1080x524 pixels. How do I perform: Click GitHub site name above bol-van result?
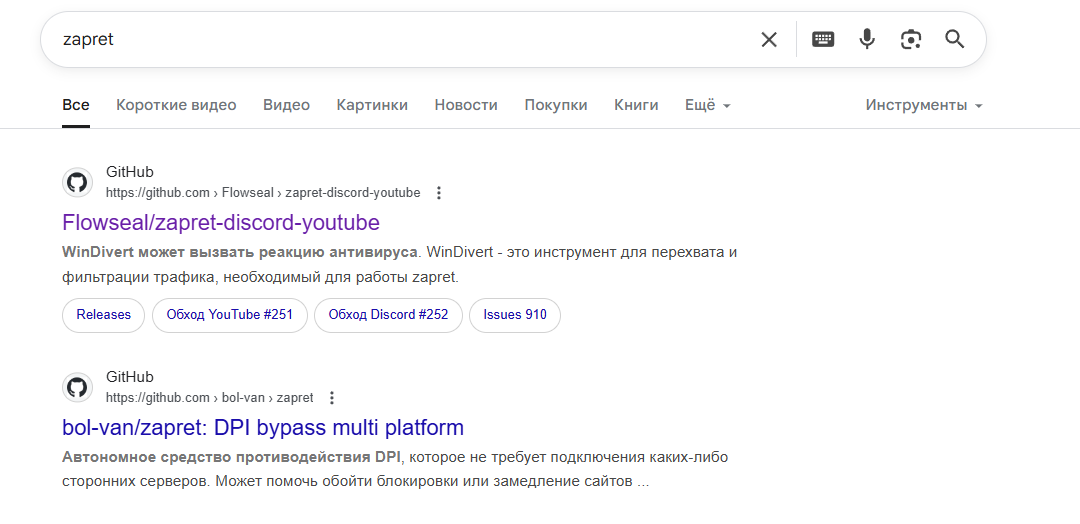(x=129, y=377)
